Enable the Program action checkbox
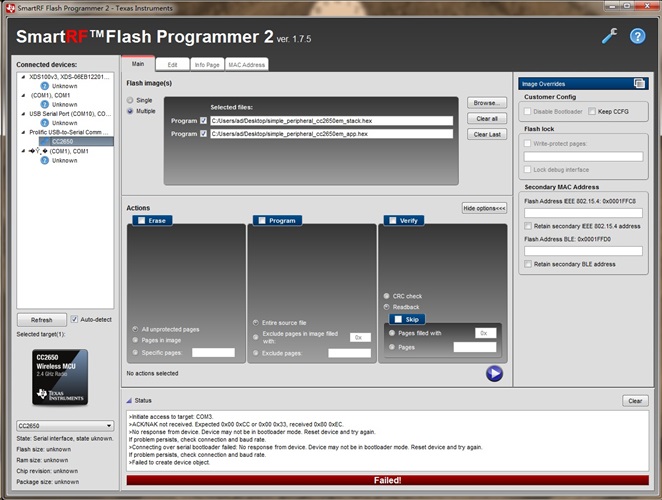Screen dimensions: 662x500 (262, 220)
